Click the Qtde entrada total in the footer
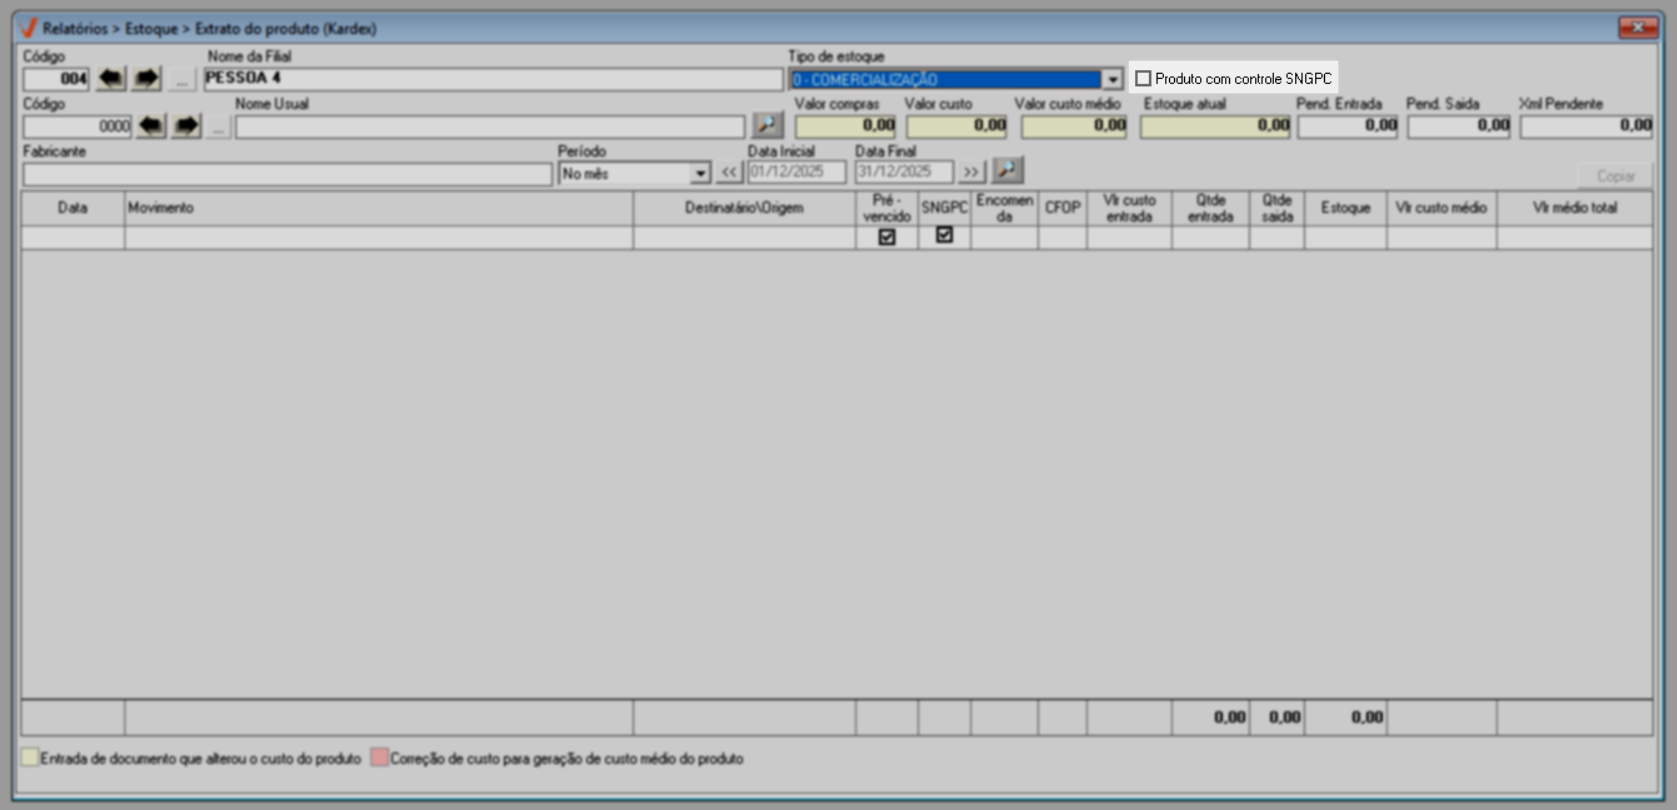The image size is (1677, 810). click(x=1210, y=718)
